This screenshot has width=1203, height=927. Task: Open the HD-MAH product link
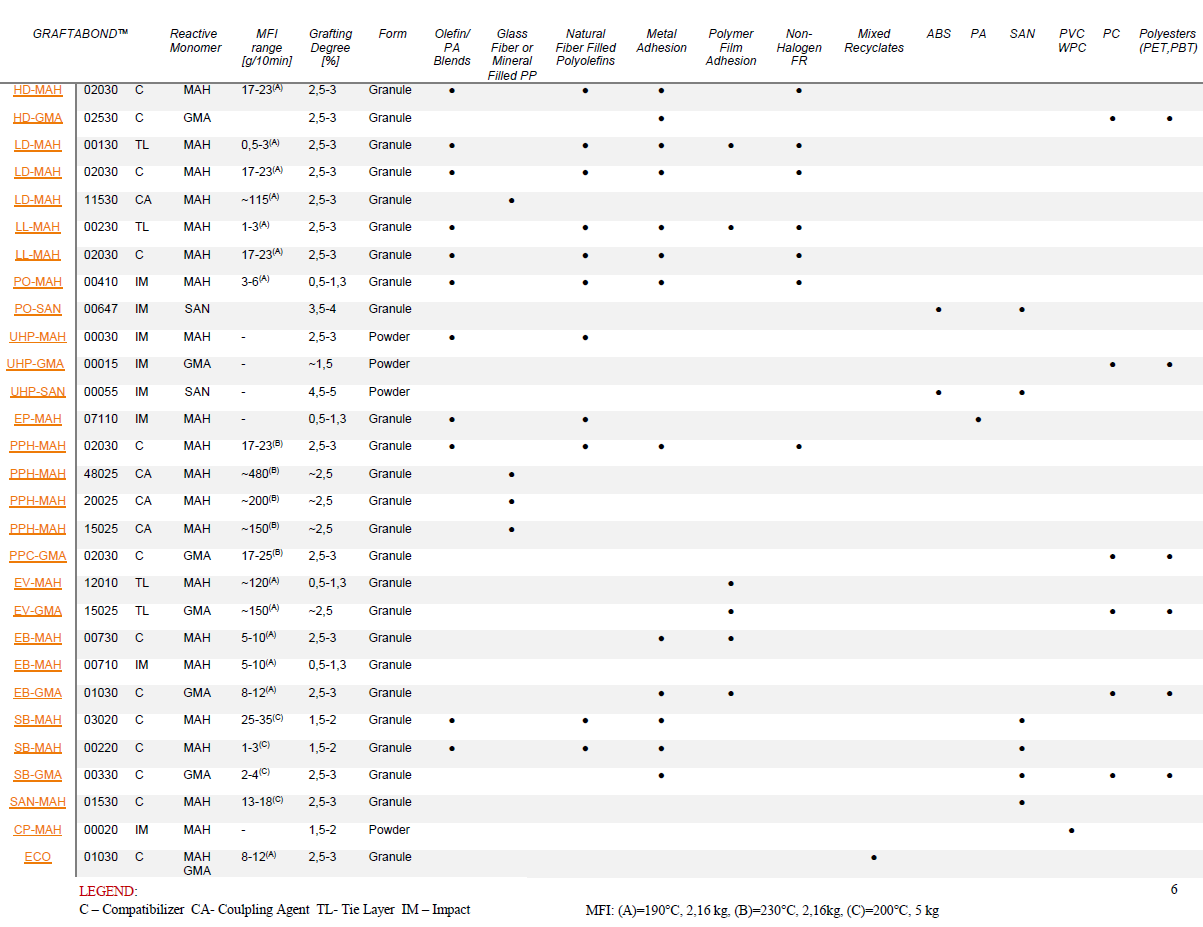[x=37, y=90]
